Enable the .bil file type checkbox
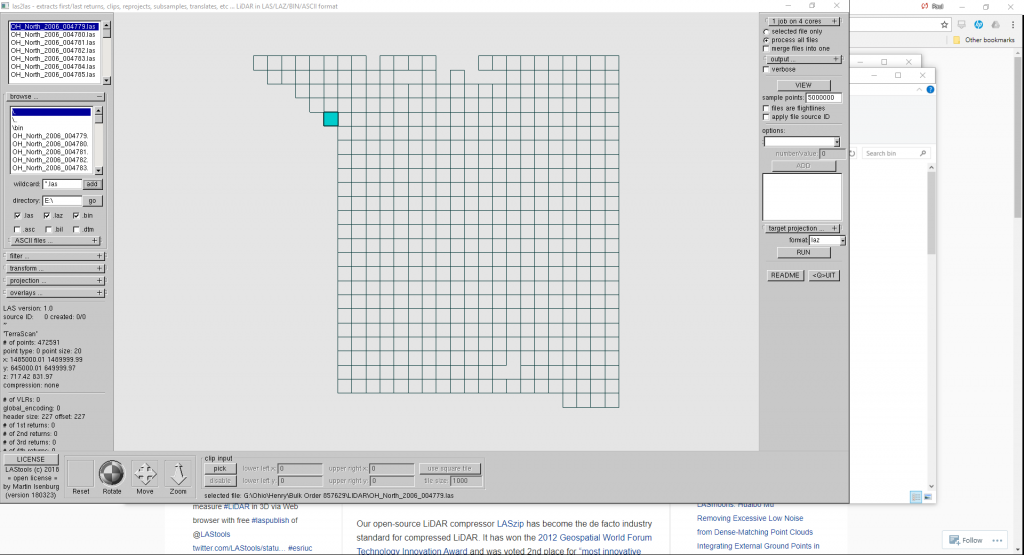1024x555 pixels. 48,230
